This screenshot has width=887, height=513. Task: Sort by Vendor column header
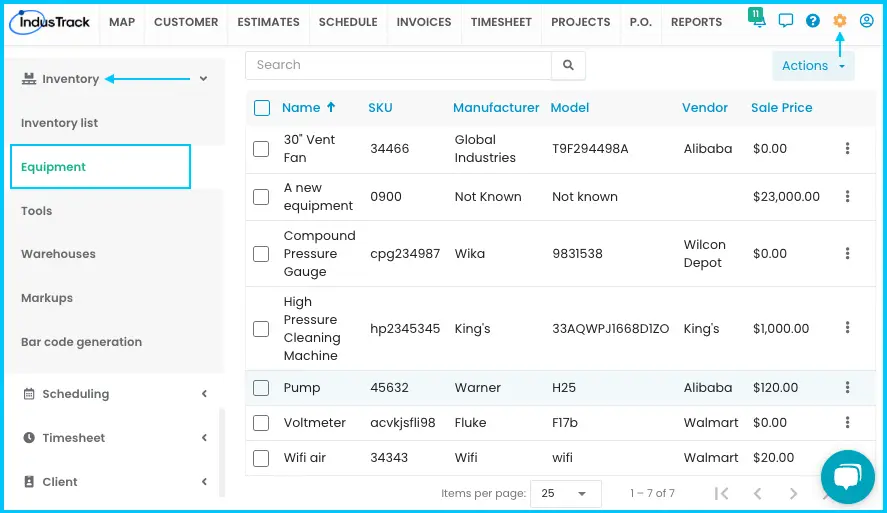705,107
